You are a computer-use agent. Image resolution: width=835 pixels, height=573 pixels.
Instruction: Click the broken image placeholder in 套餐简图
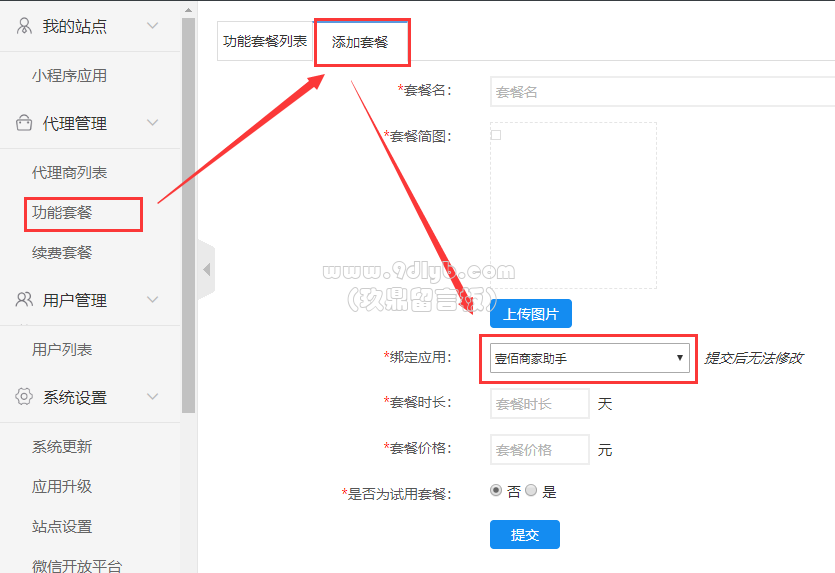coord(496,135)
